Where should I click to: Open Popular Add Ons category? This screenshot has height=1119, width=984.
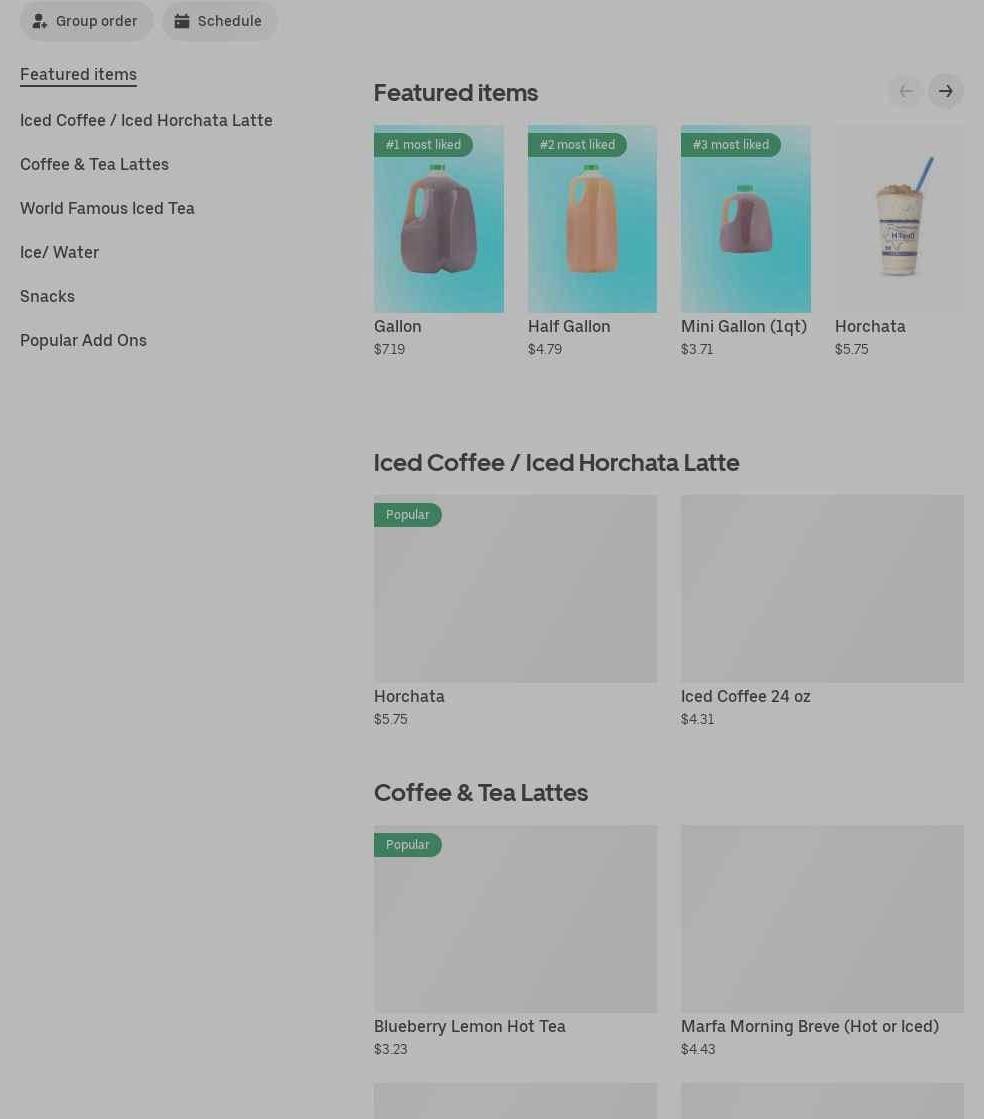(83, 340)
